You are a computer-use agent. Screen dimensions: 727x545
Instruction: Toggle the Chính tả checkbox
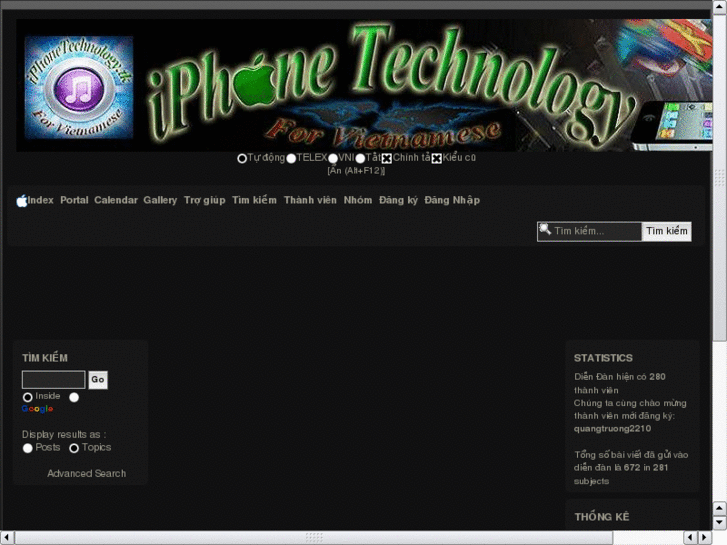coord(387,159)
